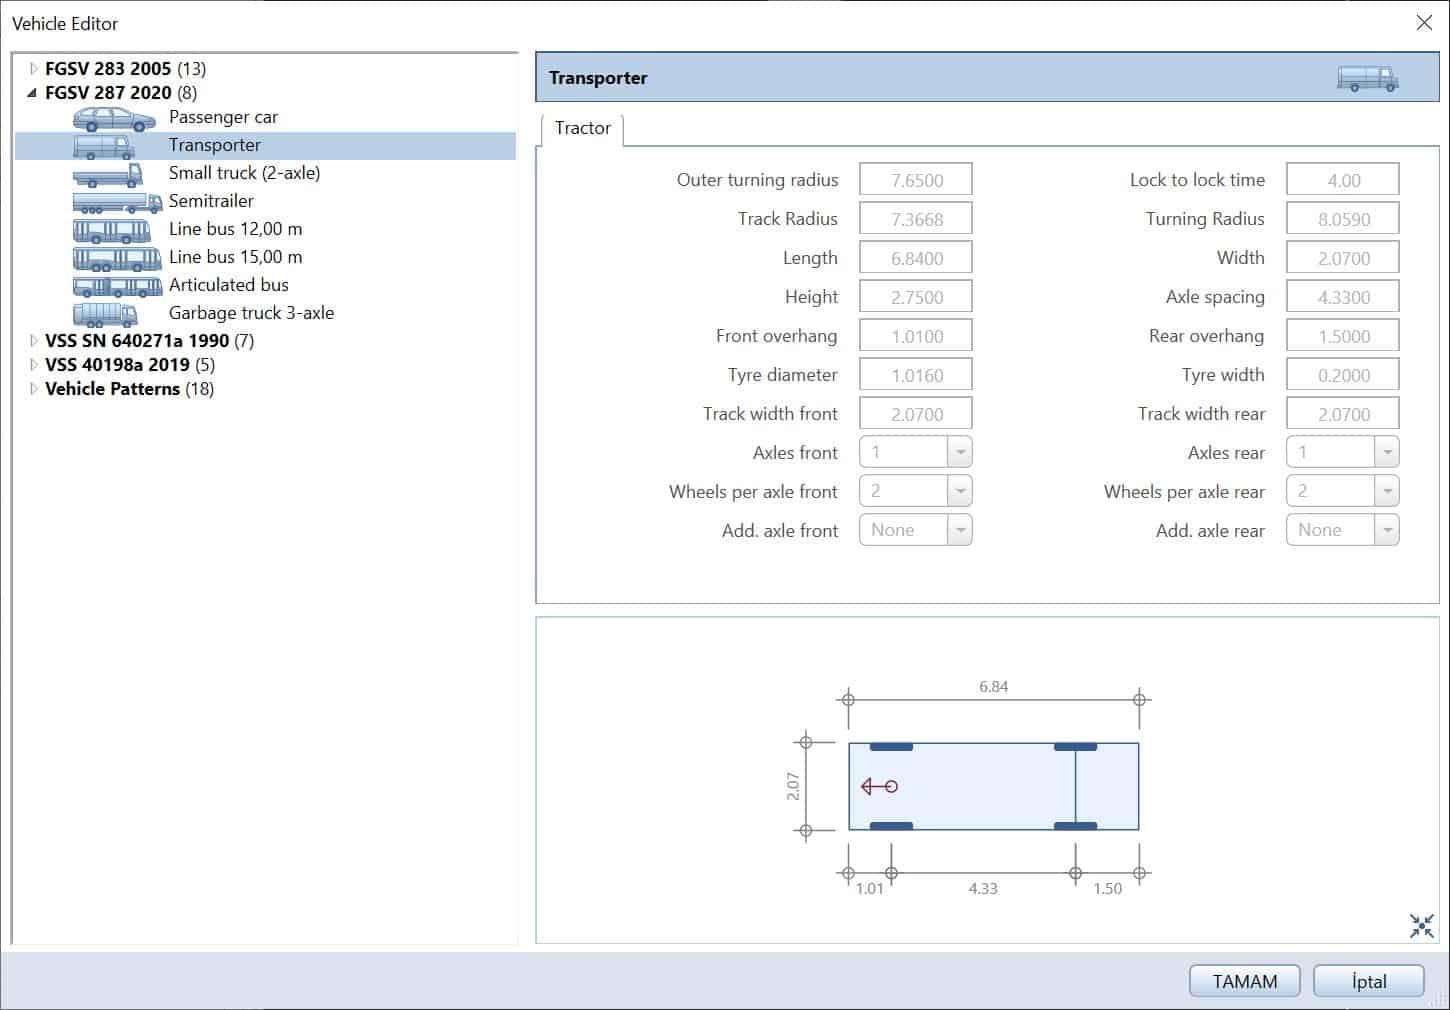Select the Transporter tree item

pos(214,145)
